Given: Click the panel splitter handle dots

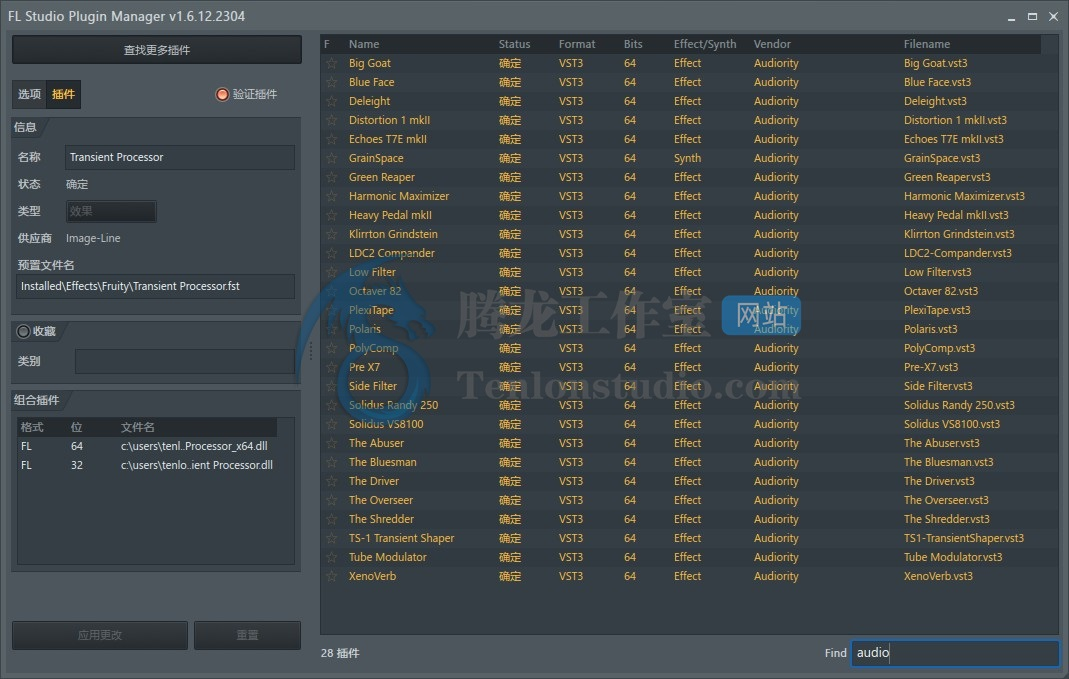Looking at the screenshot, I should tap(311, 351).
